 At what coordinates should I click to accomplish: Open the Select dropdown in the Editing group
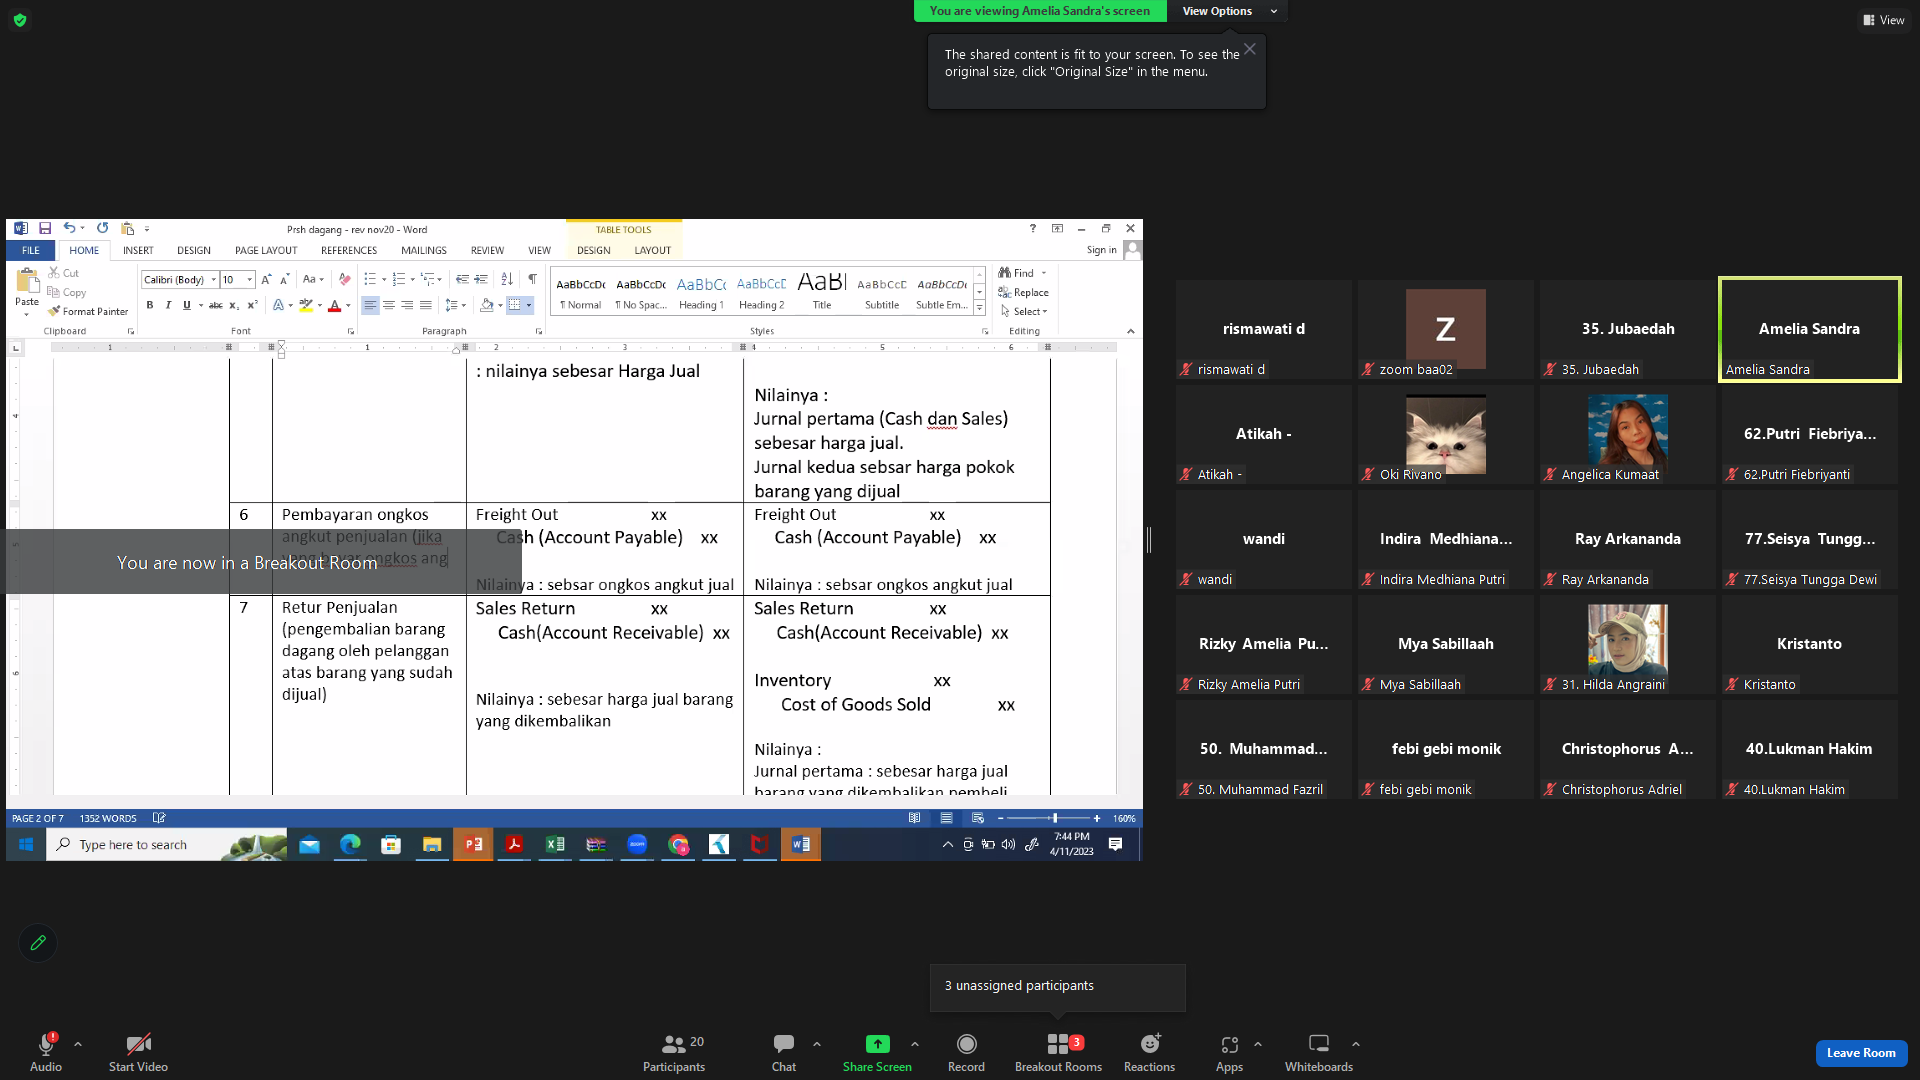tap(1025, 311)
